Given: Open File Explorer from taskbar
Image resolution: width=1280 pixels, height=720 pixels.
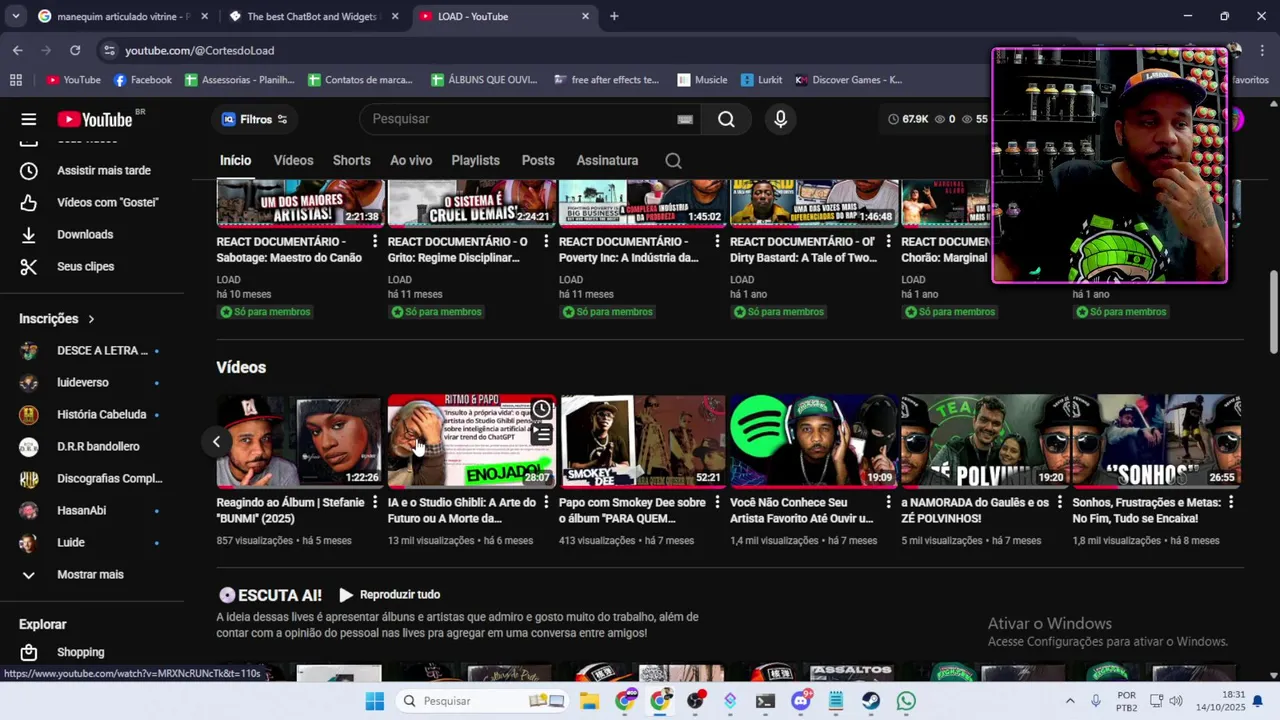Looking at the screenshot, I should [x=589, y=701].
